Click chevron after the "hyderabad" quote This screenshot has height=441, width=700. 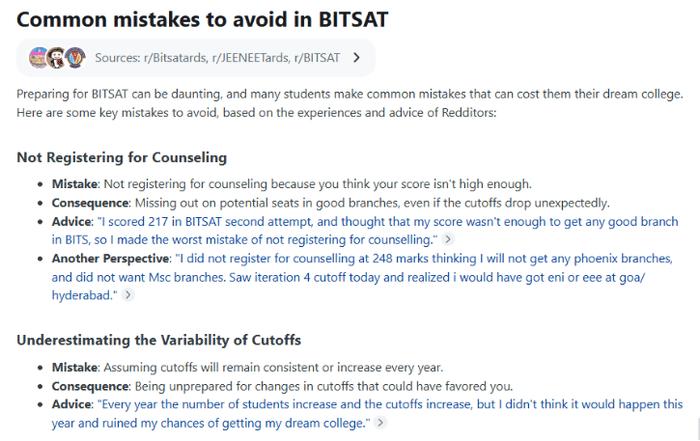128,295
